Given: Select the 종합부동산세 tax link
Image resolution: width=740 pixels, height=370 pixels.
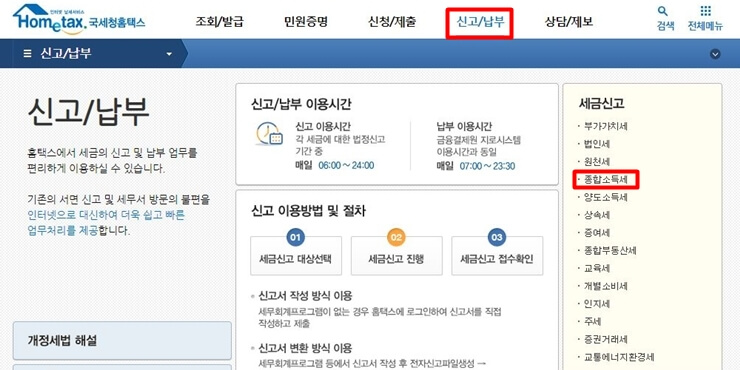Looking at the screenshot, I should point(610,251).
